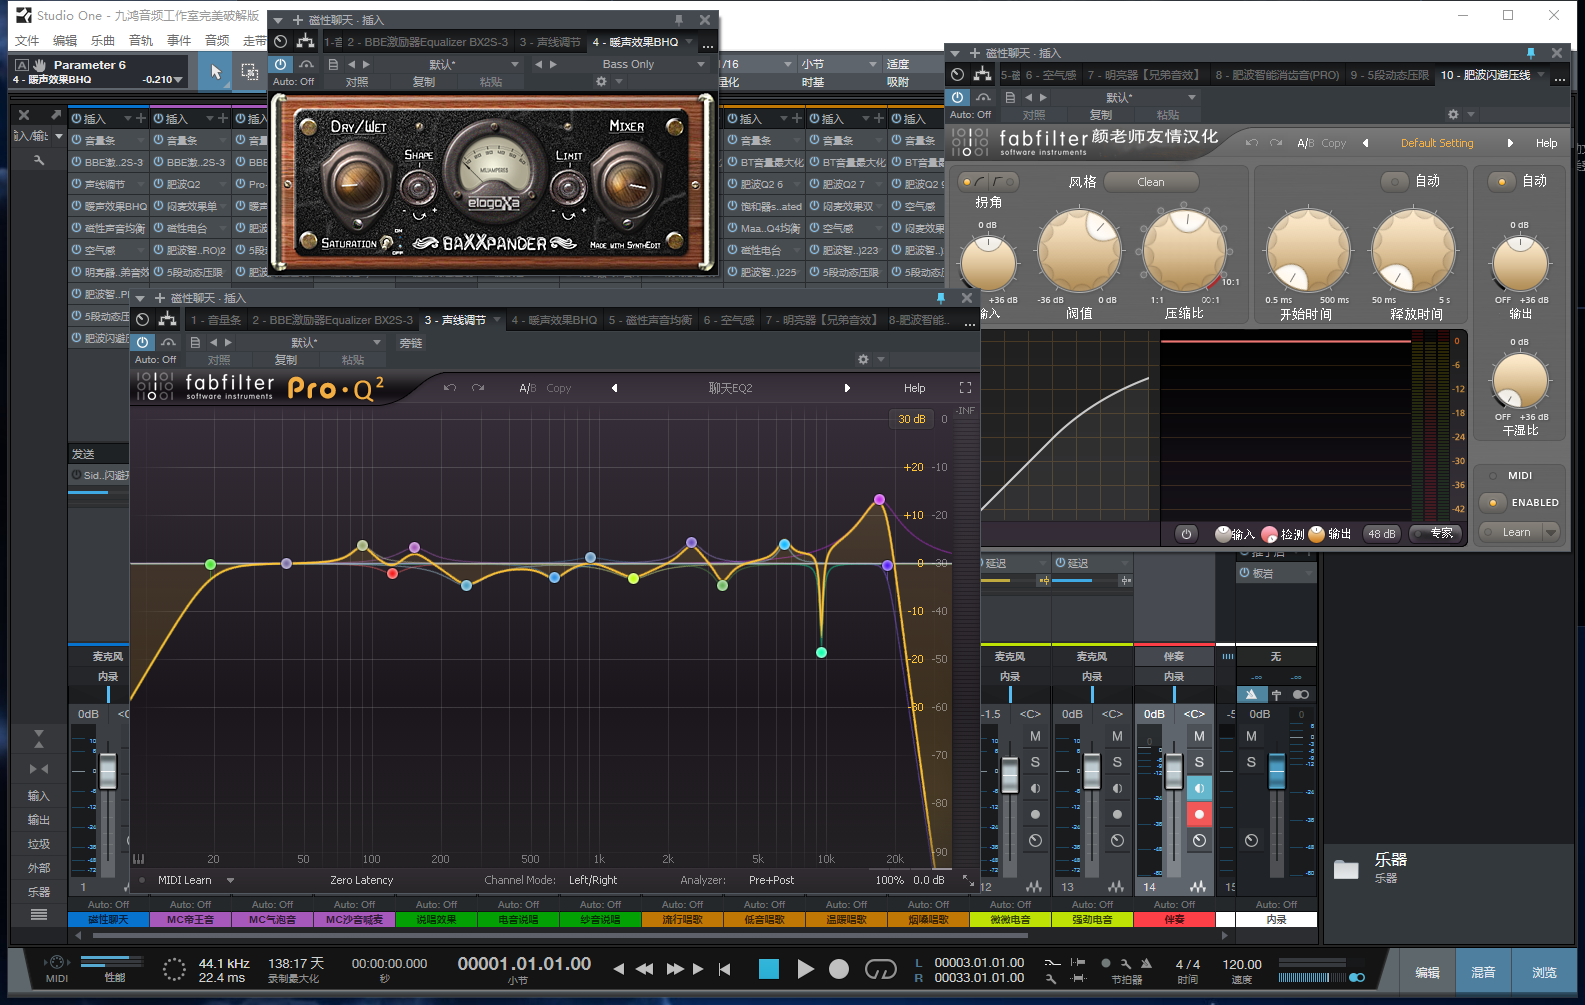Viewport: 1585px width, 1005px height.
Task: Toggle record arm on 伴奏 channel
Action: pos(1199,814)
